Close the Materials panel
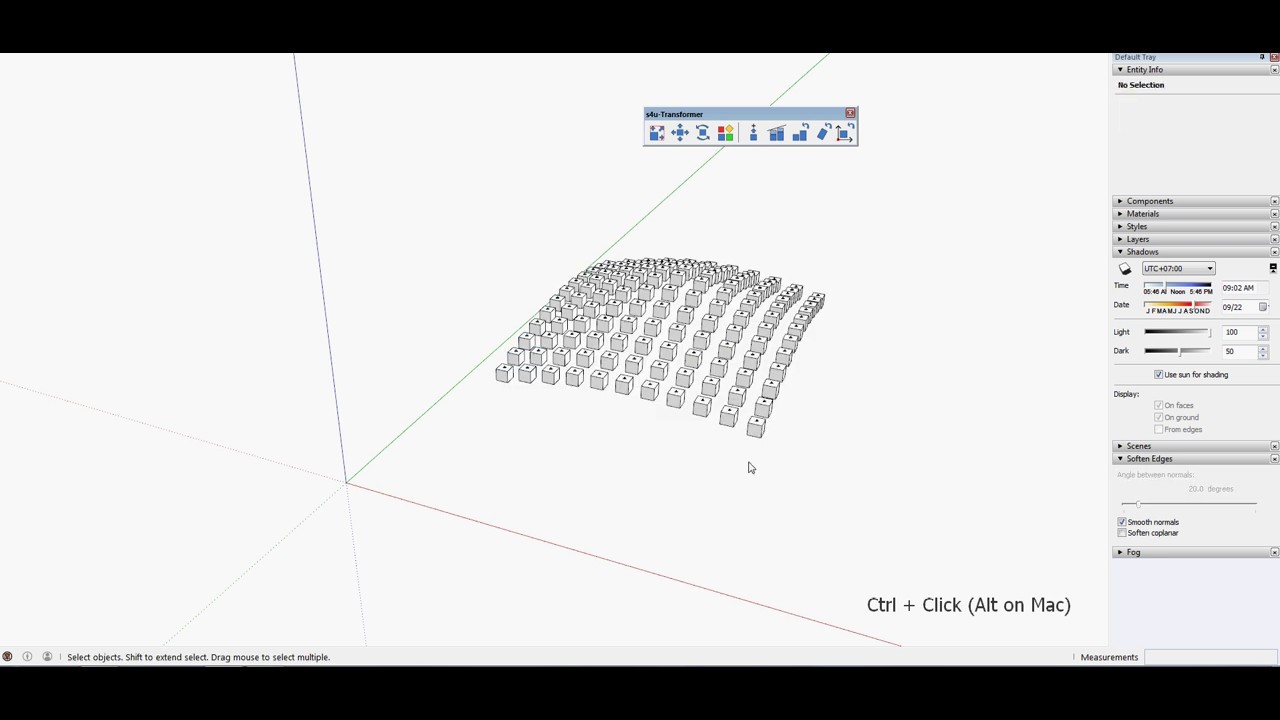 pyautogui.click(x=1274, y=214)
